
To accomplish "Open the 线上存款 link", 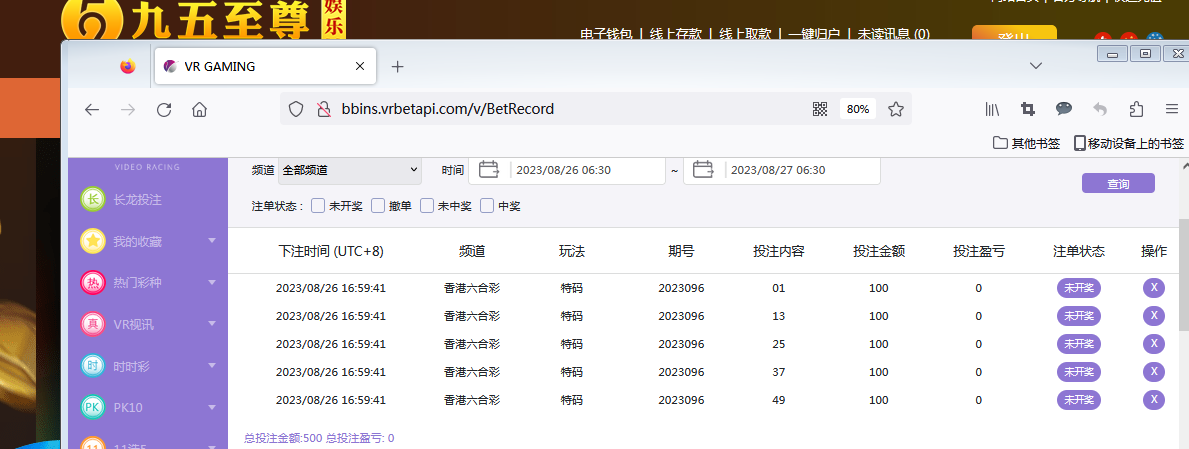I will point(676,34).
